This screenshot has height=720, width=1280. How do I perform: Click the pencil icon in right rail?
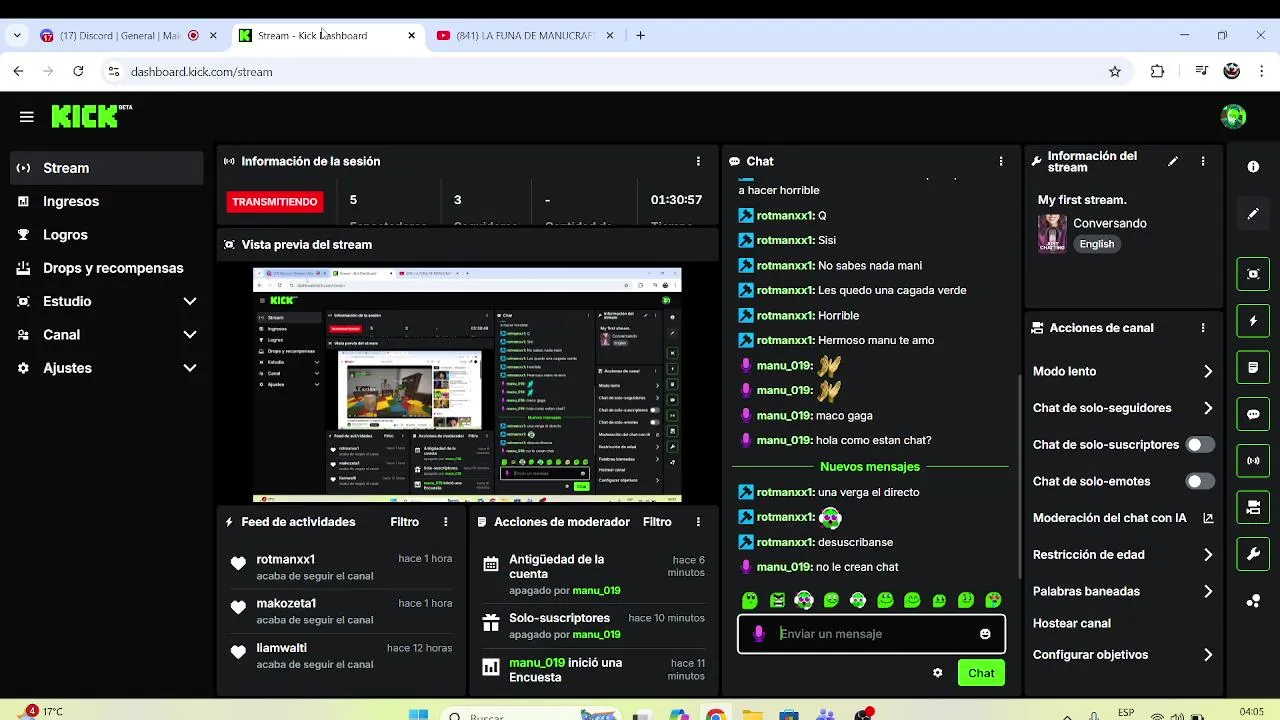1253,214
